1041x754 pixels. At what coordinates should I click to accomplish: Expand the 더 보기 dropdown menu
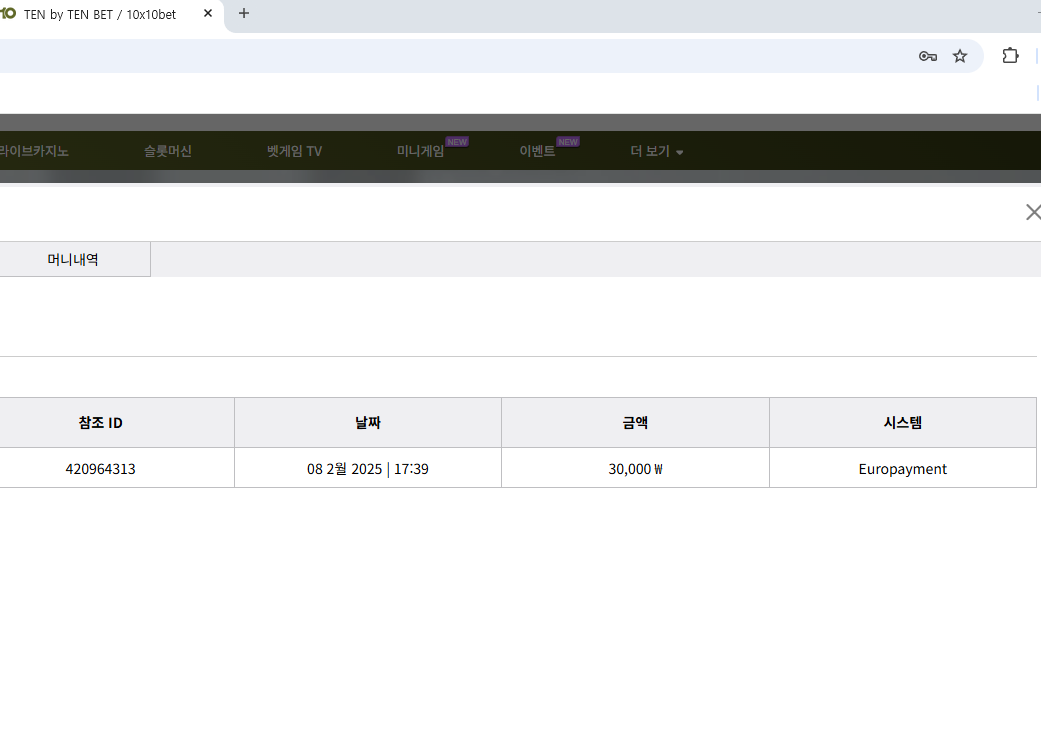click(x=657, y=152)
